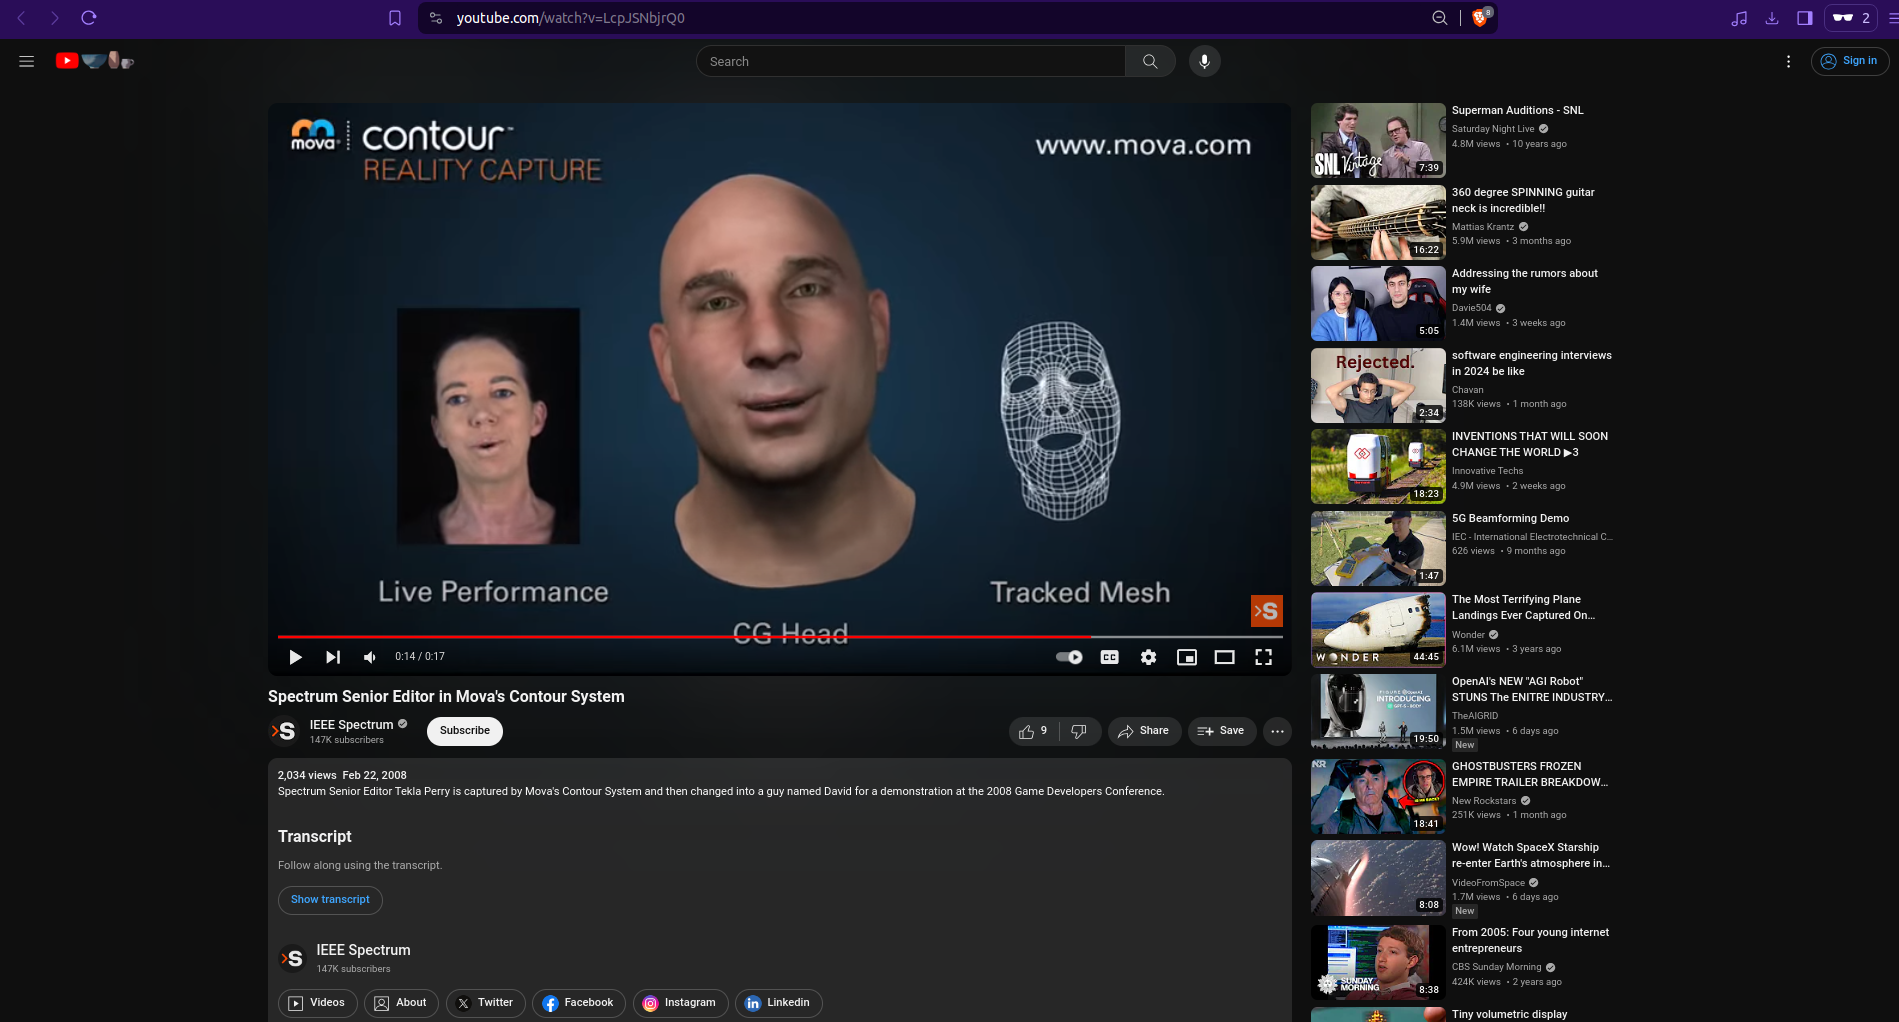Click browser back arrow

(21, 18)
